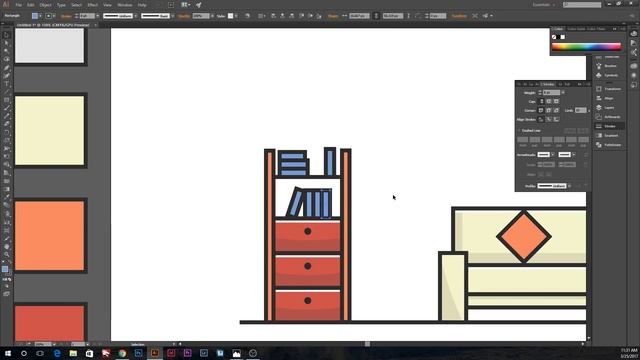This screenshot has width=640, height=360.
Task: Open the Stroke color dropdown in control bar
Action: (x=54, y=16)
